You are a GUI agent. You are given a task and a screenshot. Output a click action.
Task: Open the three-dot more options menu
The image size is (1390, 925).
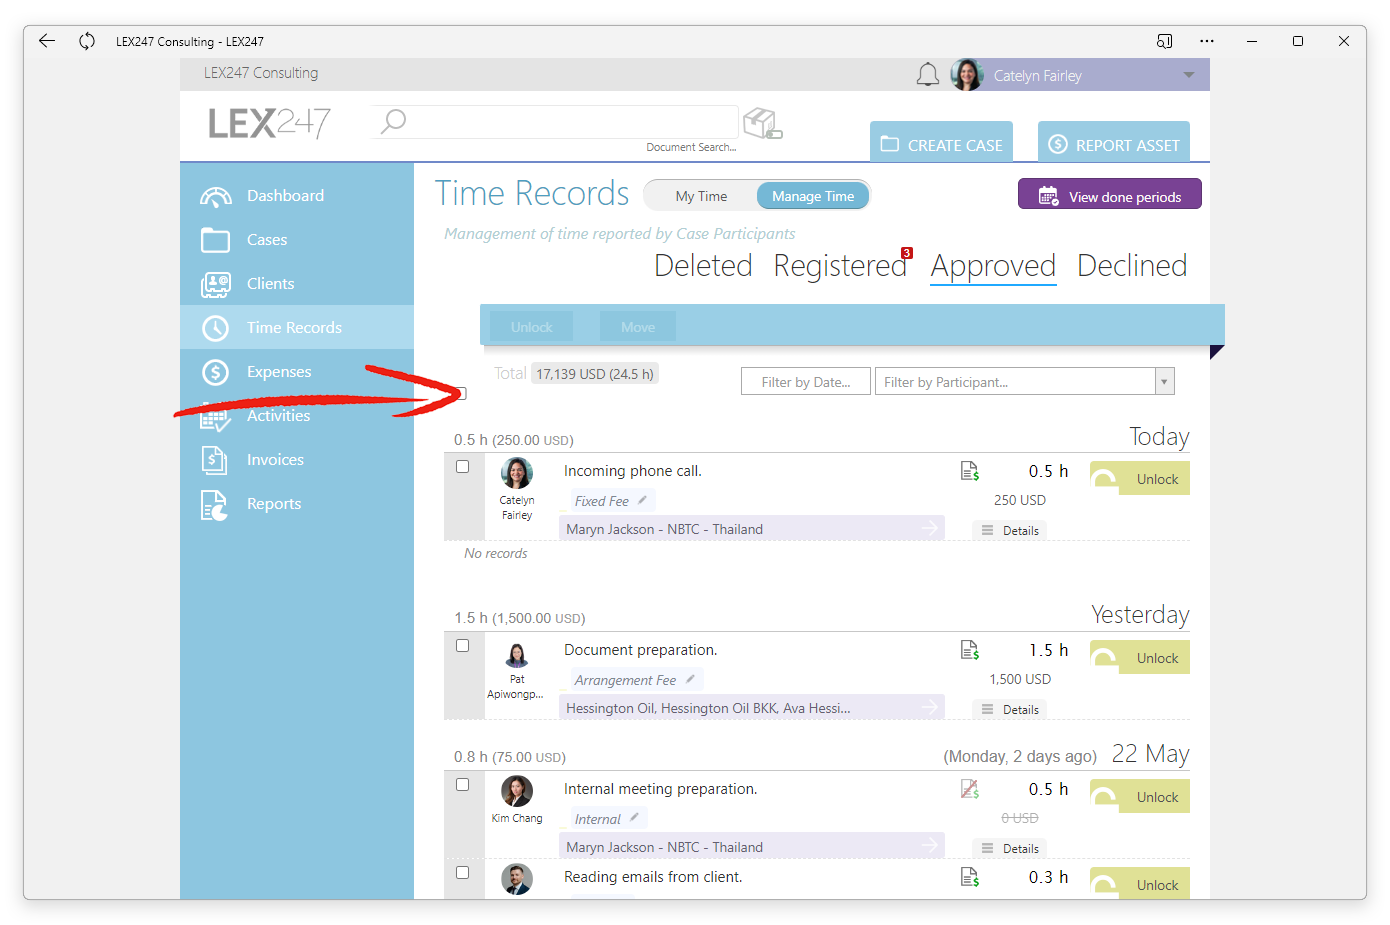[1207, 41]
